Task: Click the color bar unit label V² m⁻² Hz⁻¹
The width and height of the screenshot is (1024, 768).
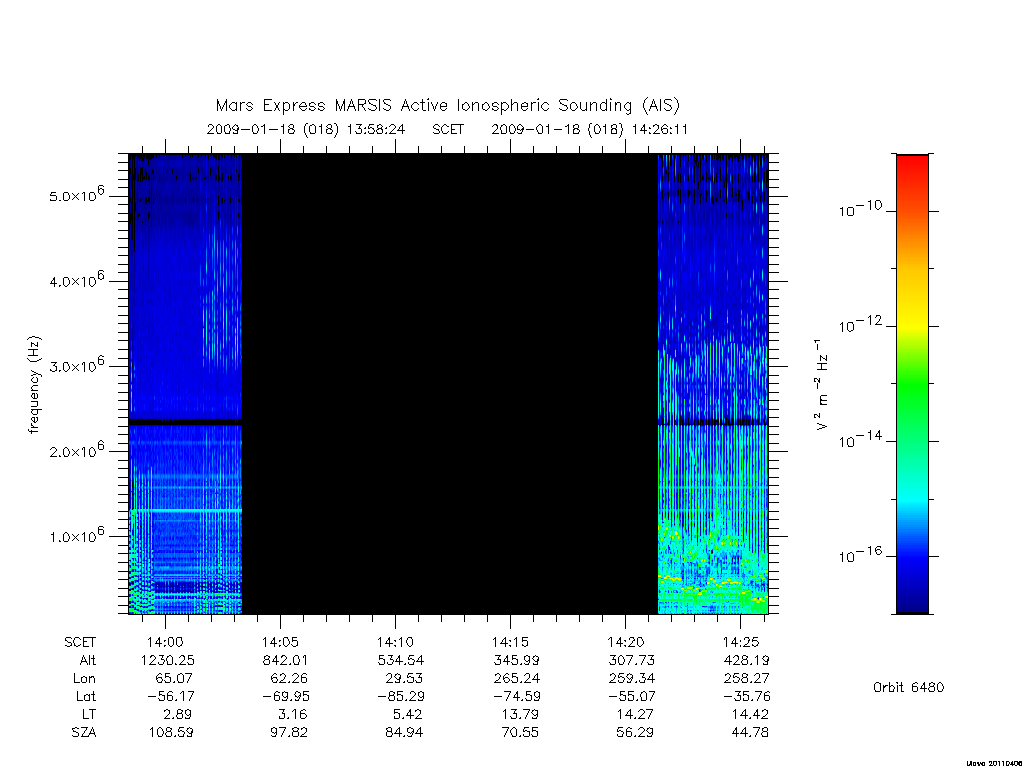Action: tap(822, 385)
